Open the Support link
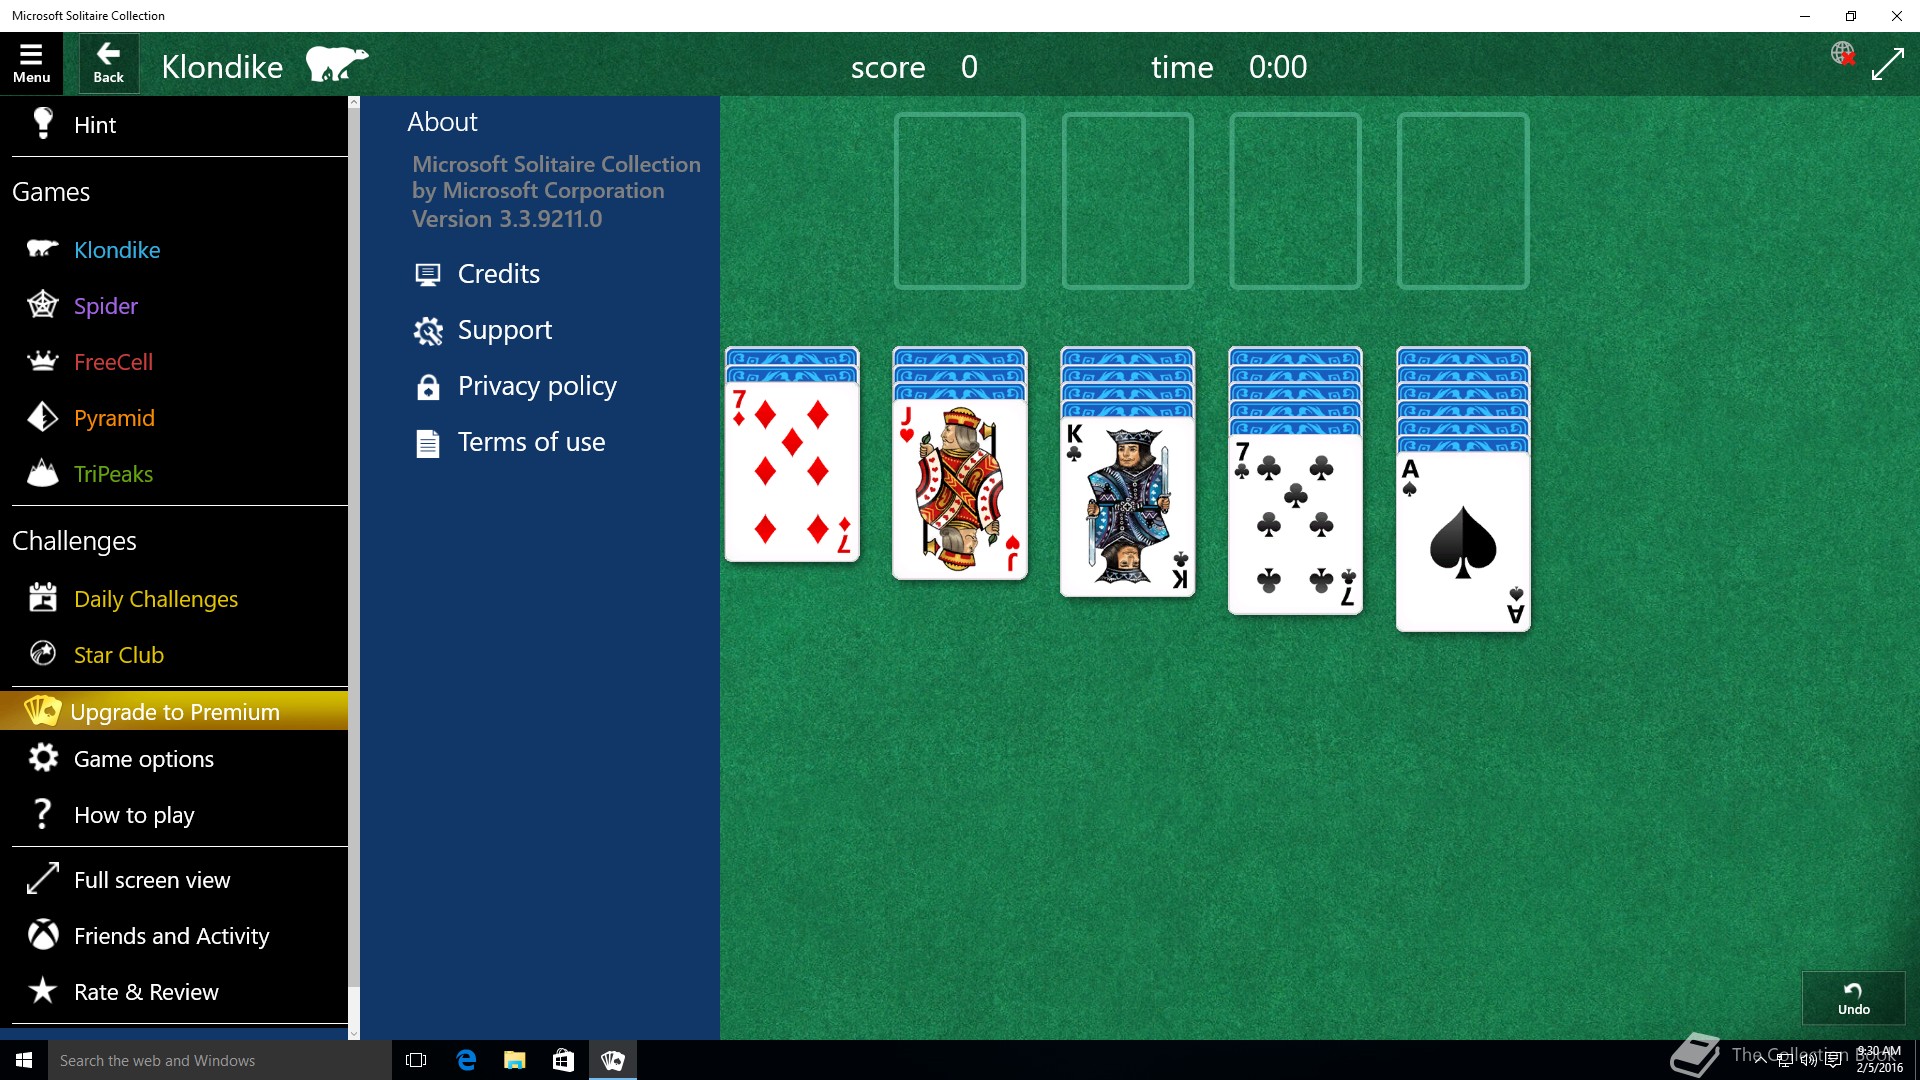This screenshot has width=1920, height=1080. [504, 330]
